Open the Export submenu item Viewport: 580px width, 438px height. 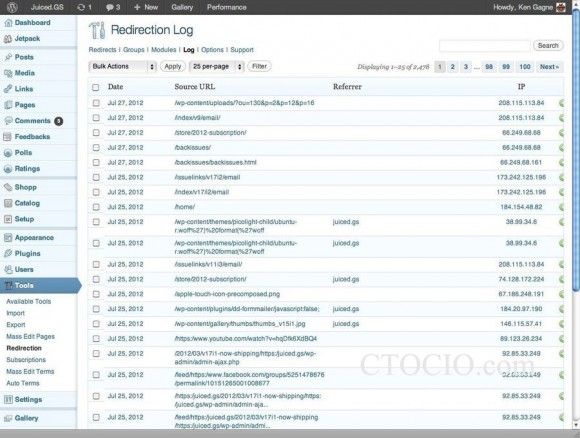tap(16, 325)
